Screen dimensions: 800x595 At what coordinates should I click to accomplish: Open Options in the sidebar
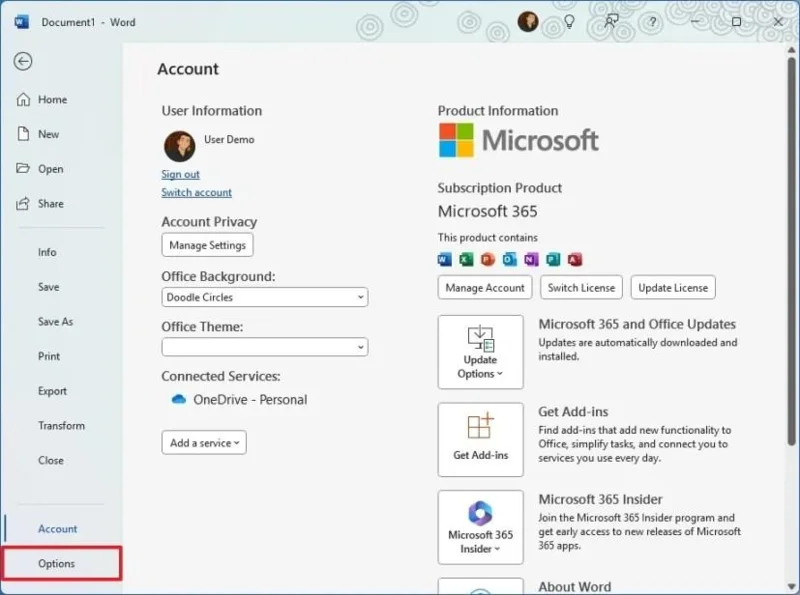click(x=62, y=563)
